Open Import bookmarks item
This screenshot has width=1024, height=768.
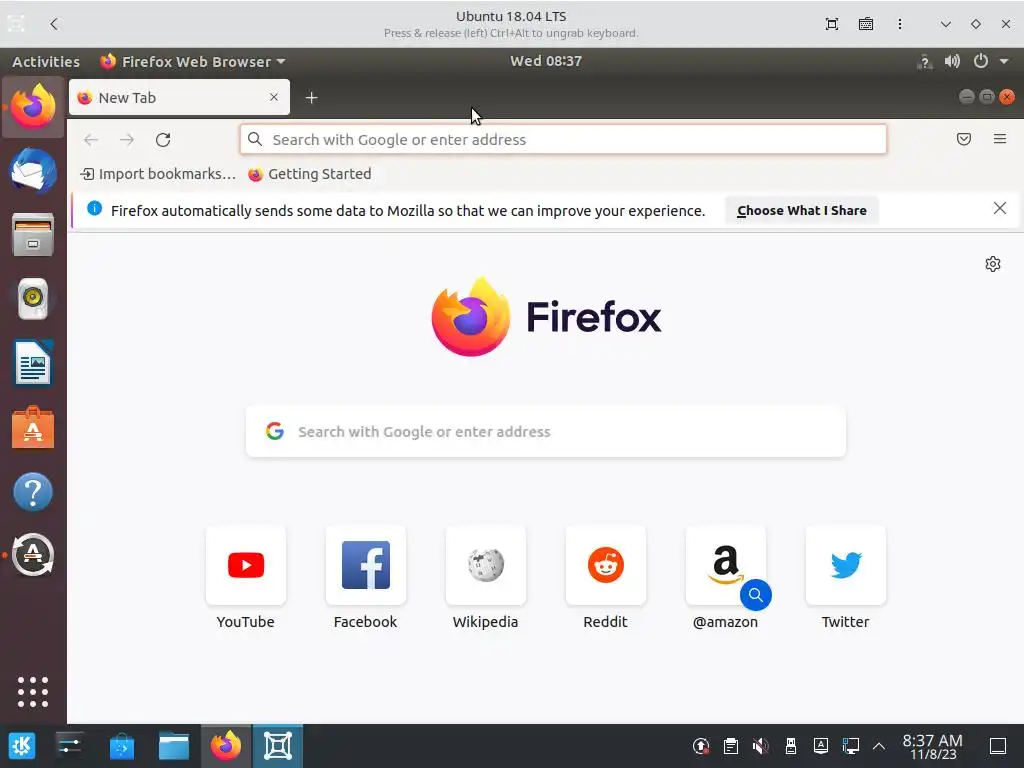(x=157, y=174)
